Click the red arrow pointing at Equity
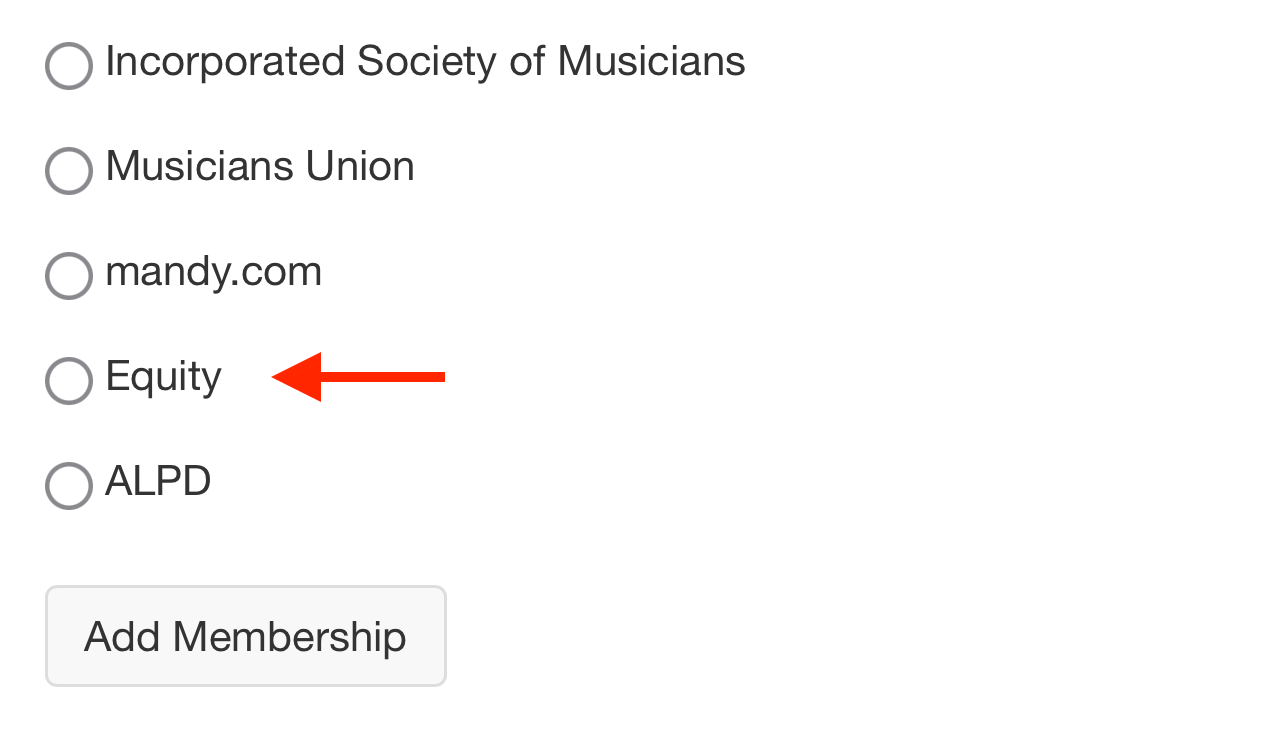1284x741 pixels. pyautogui.click(x=358, y=377)
